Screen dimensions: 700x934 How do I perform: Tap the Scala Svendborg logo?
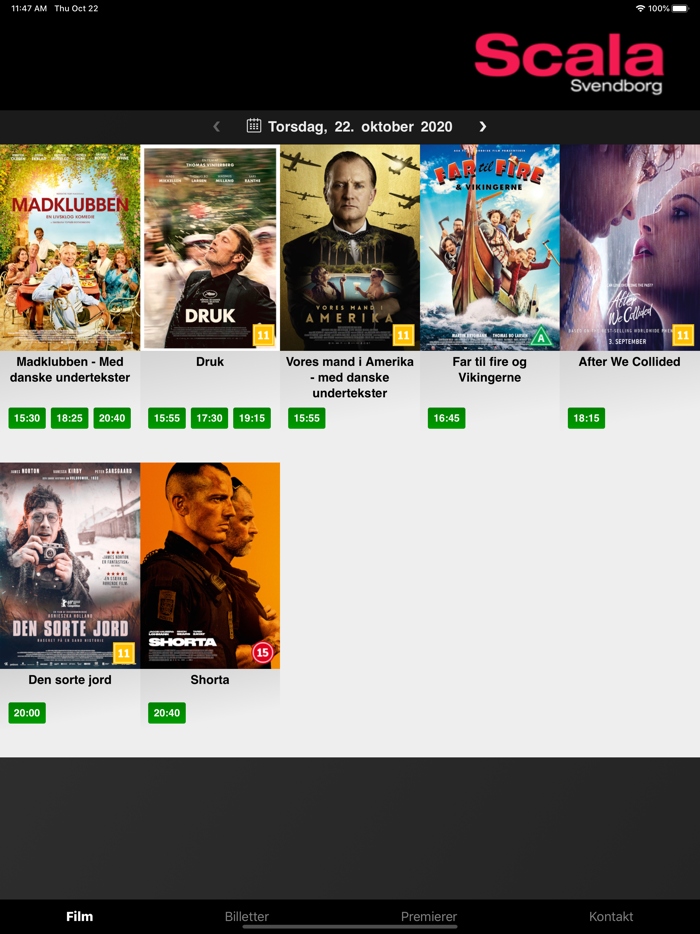pyautogui.click(x=569, y=64)
